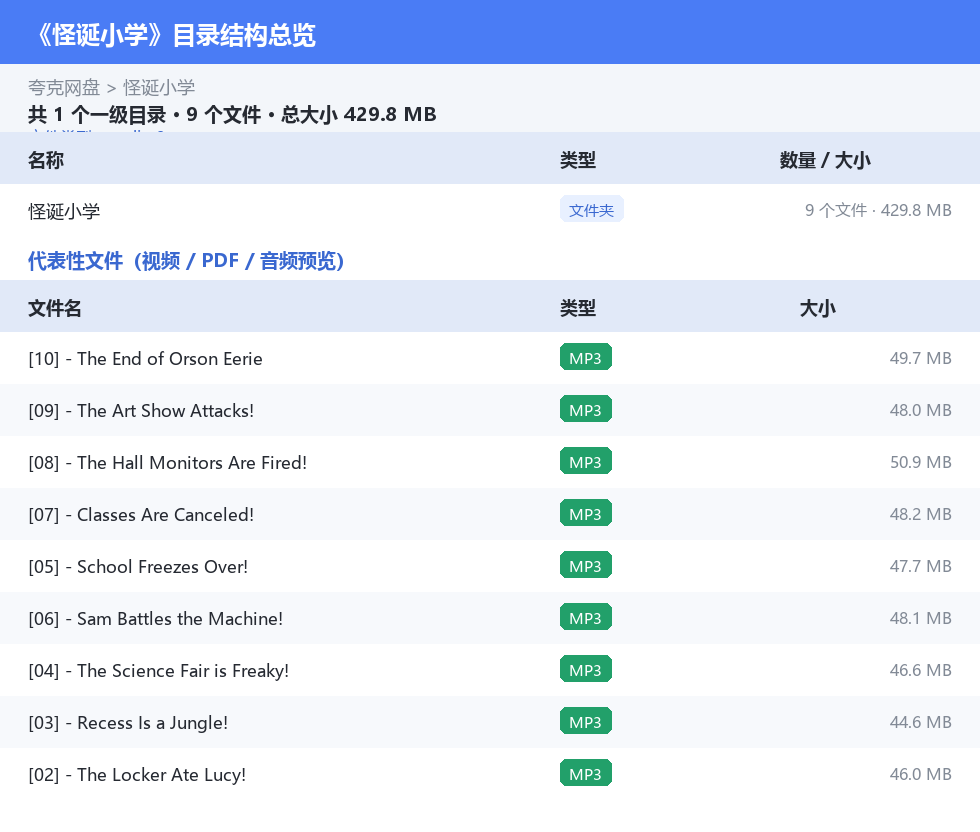Viewport: 980px width, 832px height.
Task: Select '[10] - The End of Orson Eerie'
Action: 145,359
